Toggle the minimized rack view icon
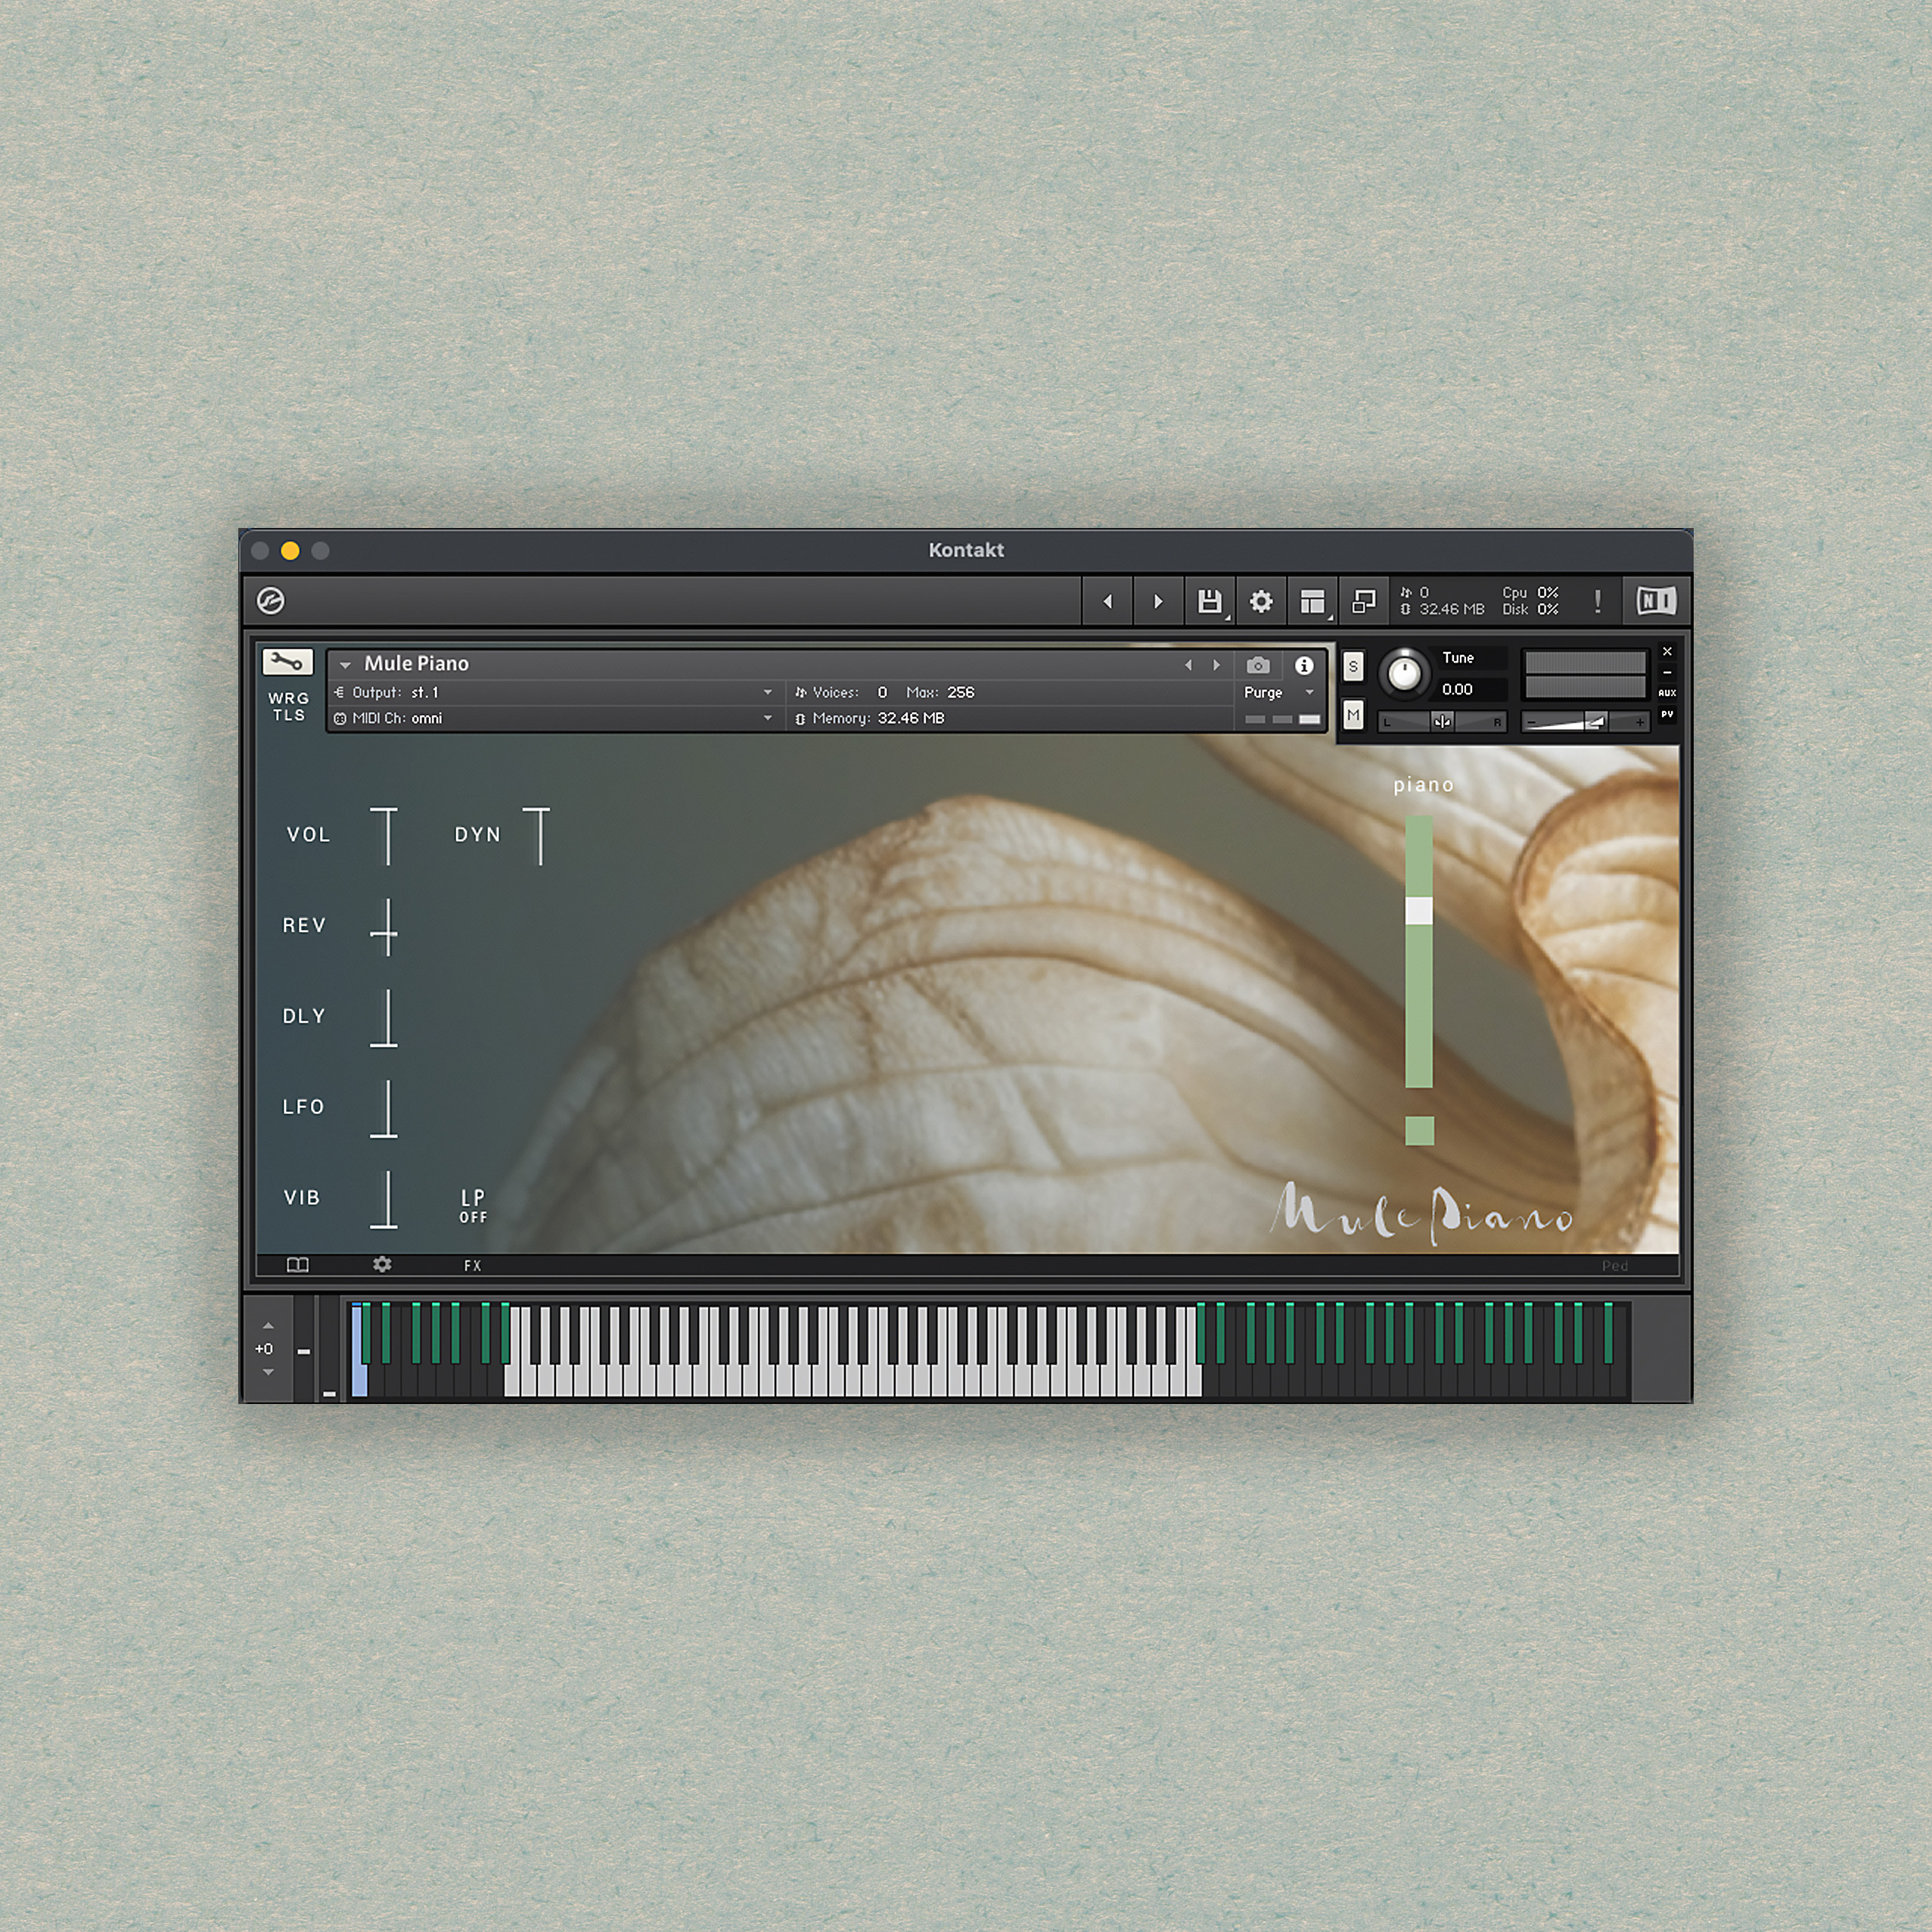The height and width of the screenshot is (1932, 1932). tap(1364, 601)
